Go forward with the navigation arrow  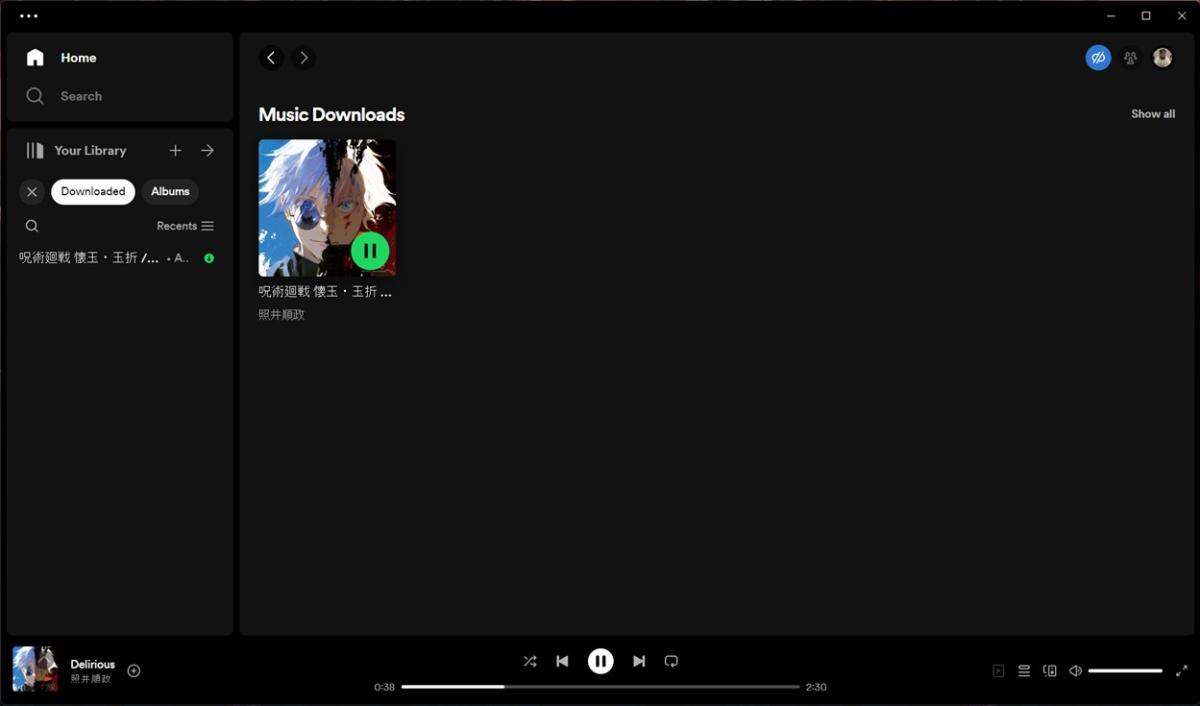303,57
